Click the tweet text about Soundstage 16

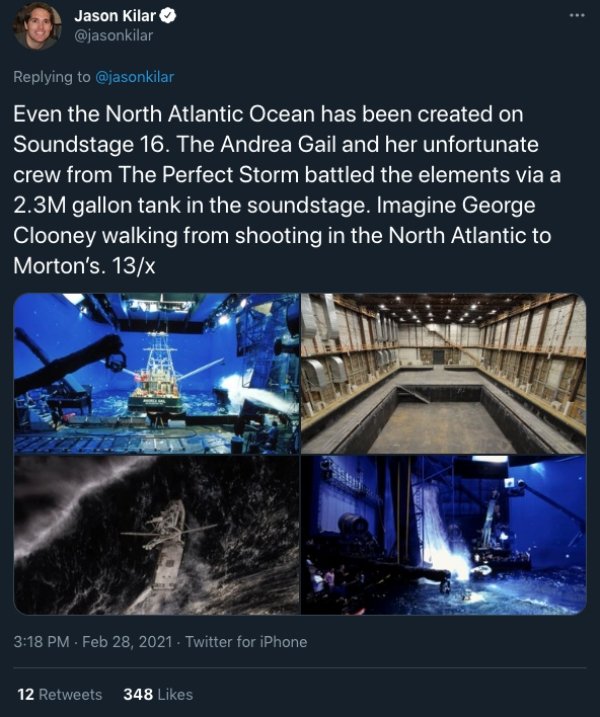pyautogui.click(x=287, y=190)
